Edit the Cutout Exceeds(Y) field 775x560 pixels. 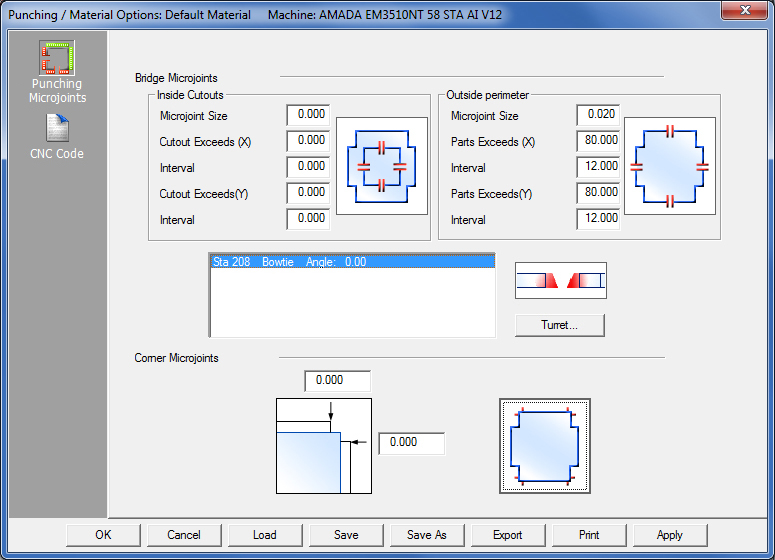(308, 193)
